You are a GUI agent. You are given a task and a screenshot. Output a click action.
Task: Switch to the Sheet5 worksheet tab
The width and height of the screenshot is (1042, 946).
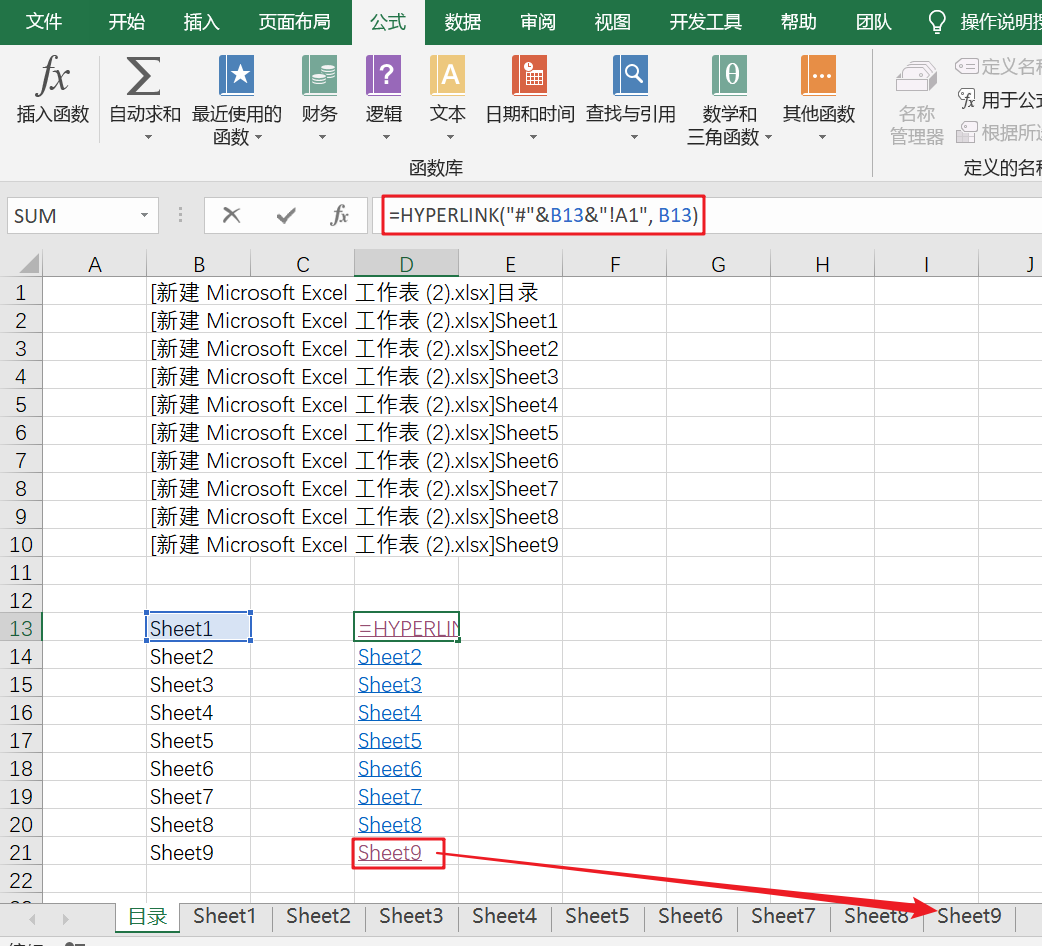[x=597, y=916]
